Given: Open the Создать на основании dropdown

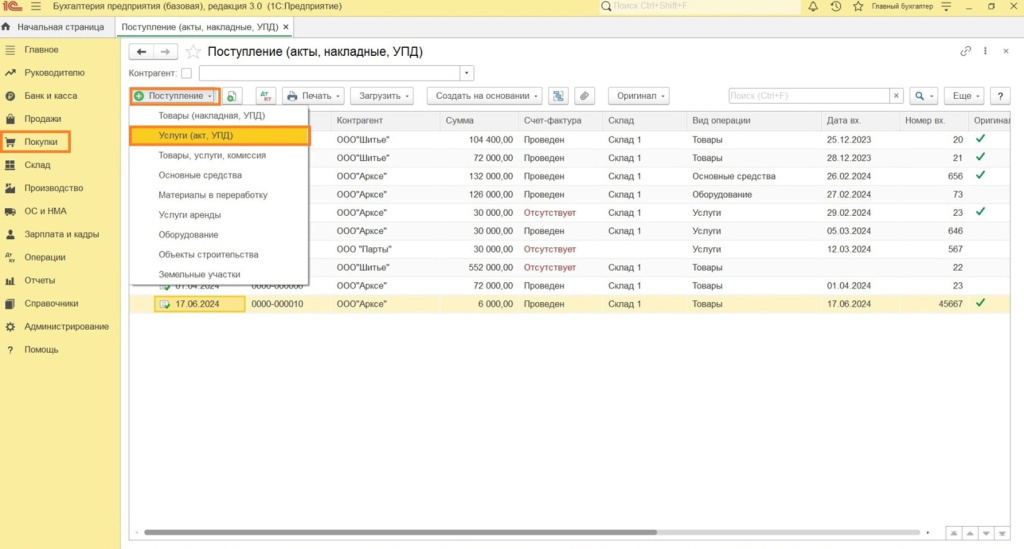Looking at the screenshot, I should click(x=485, y=96).
